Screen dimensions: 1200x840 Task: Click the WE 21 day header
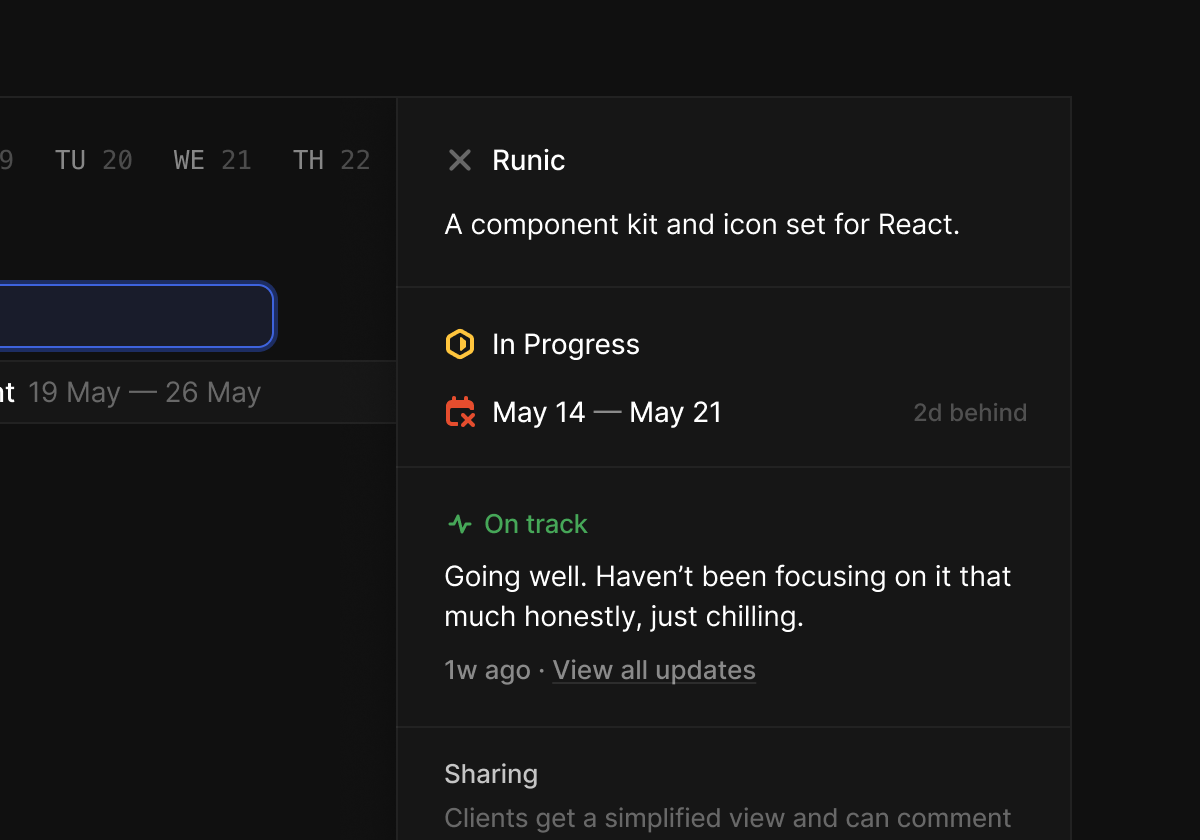click(x=212, y=160)
